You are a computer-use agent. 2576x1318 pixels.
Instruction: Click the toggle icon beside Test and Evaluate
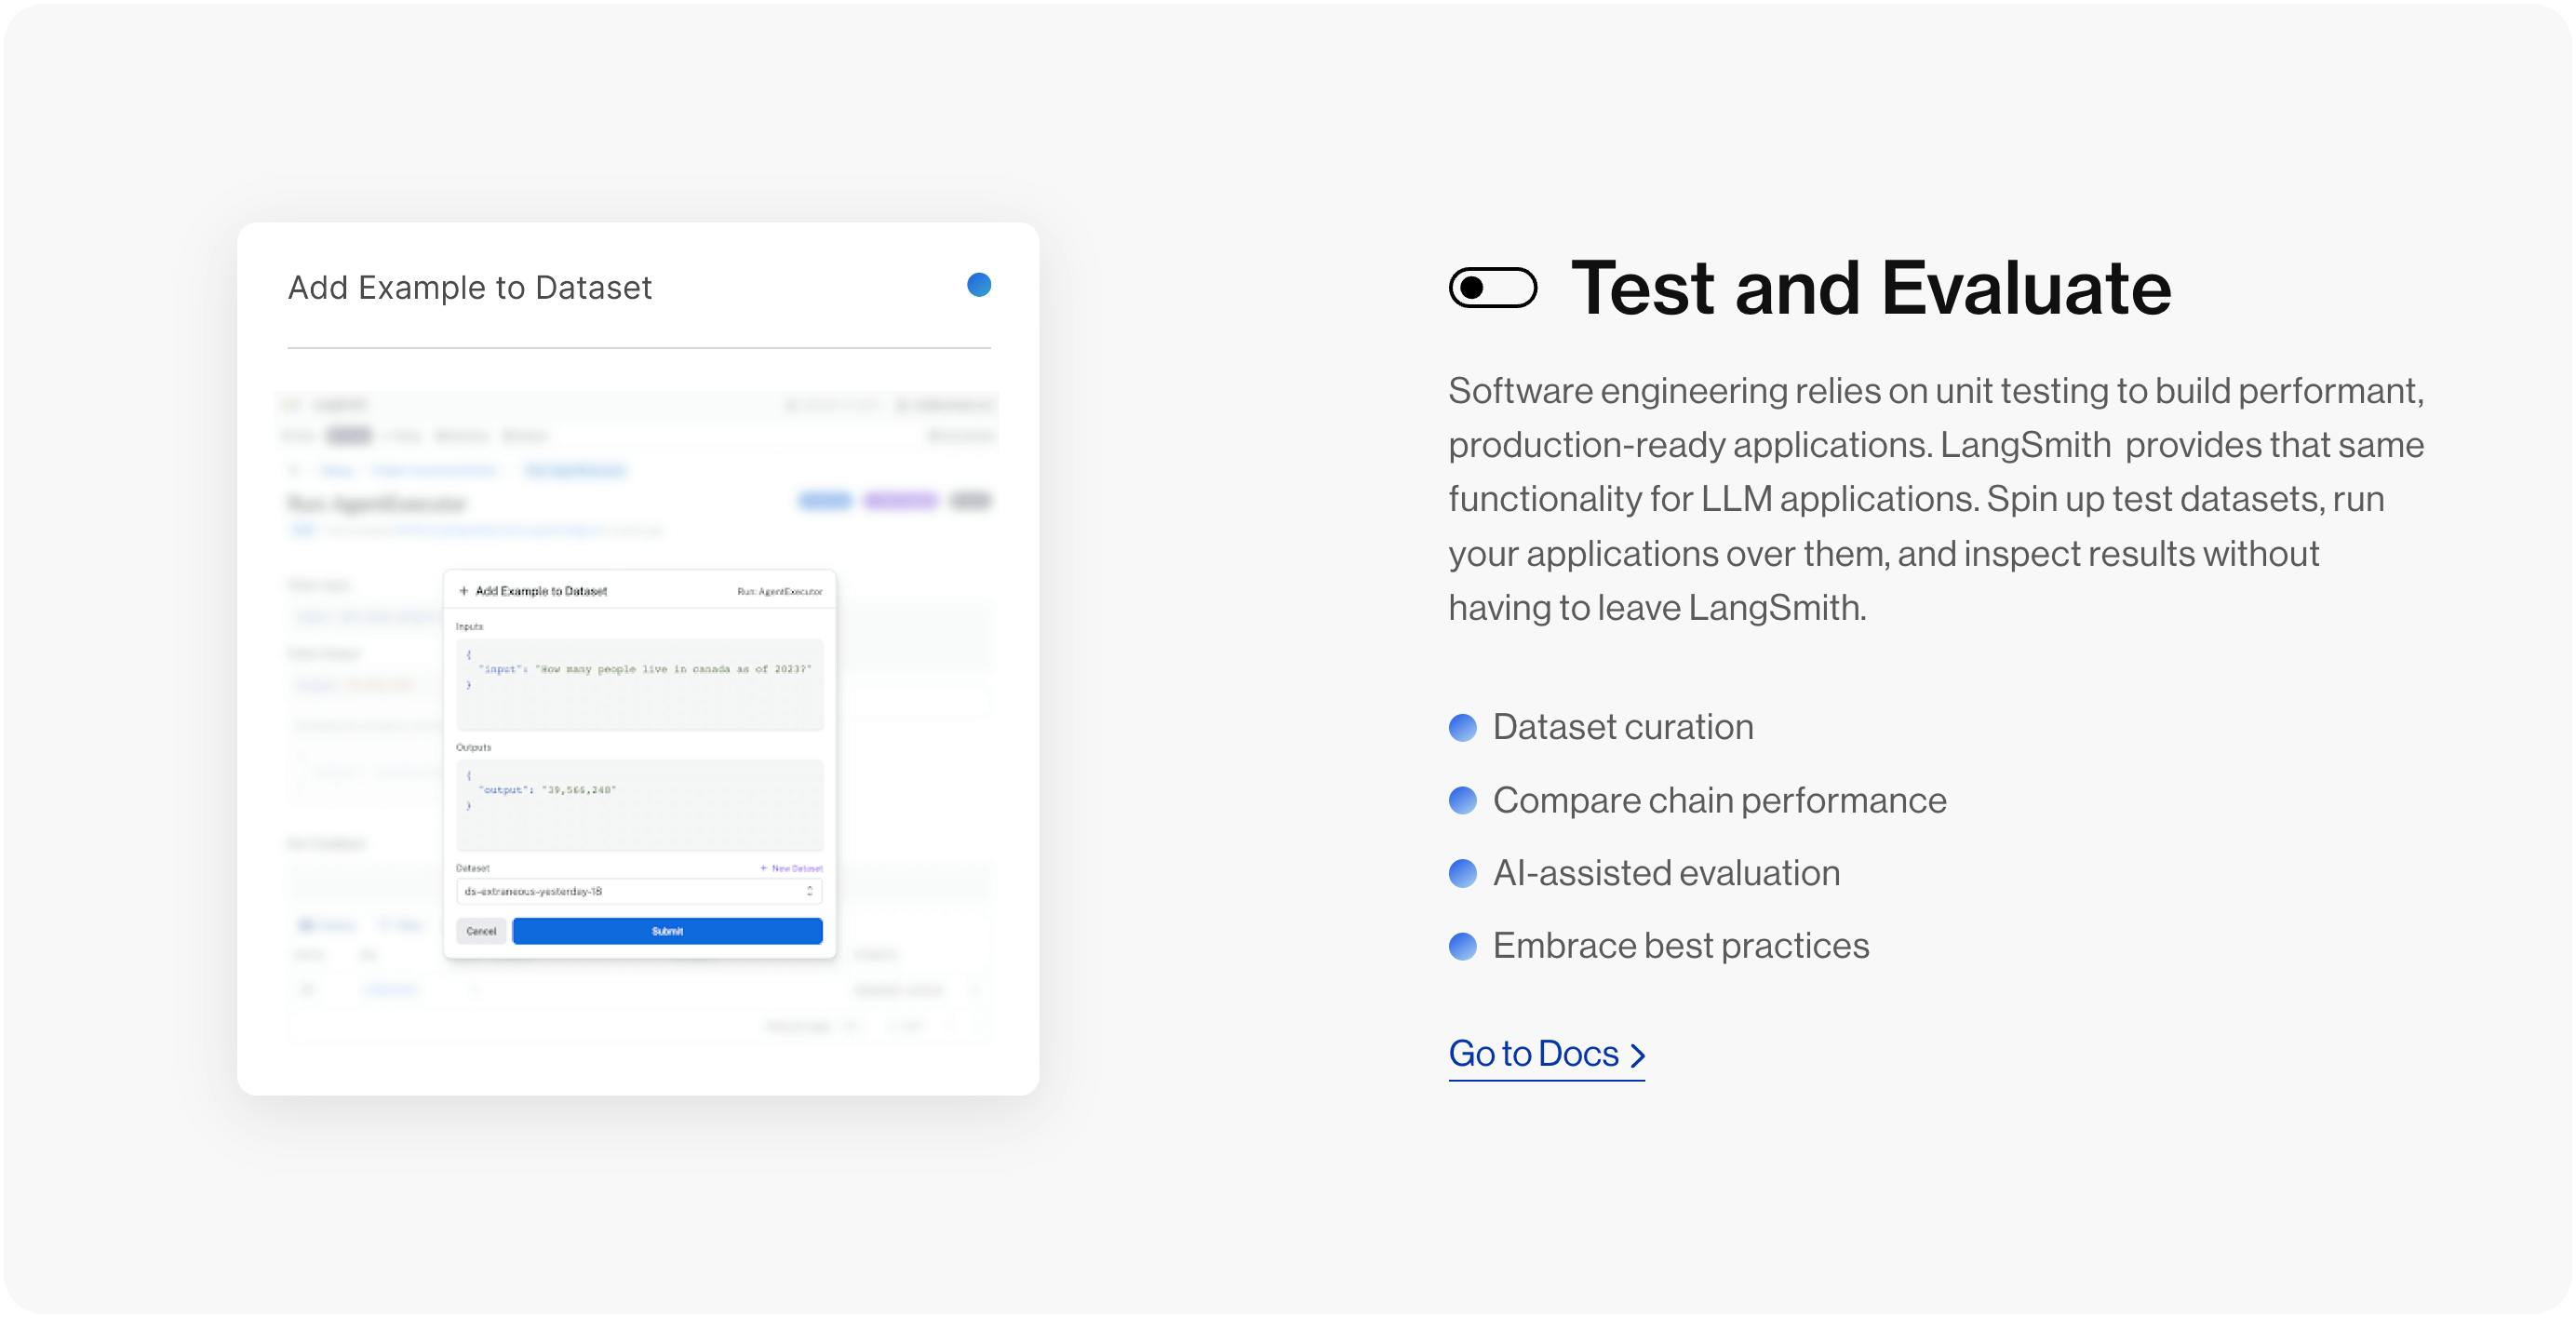[1492, 288]
